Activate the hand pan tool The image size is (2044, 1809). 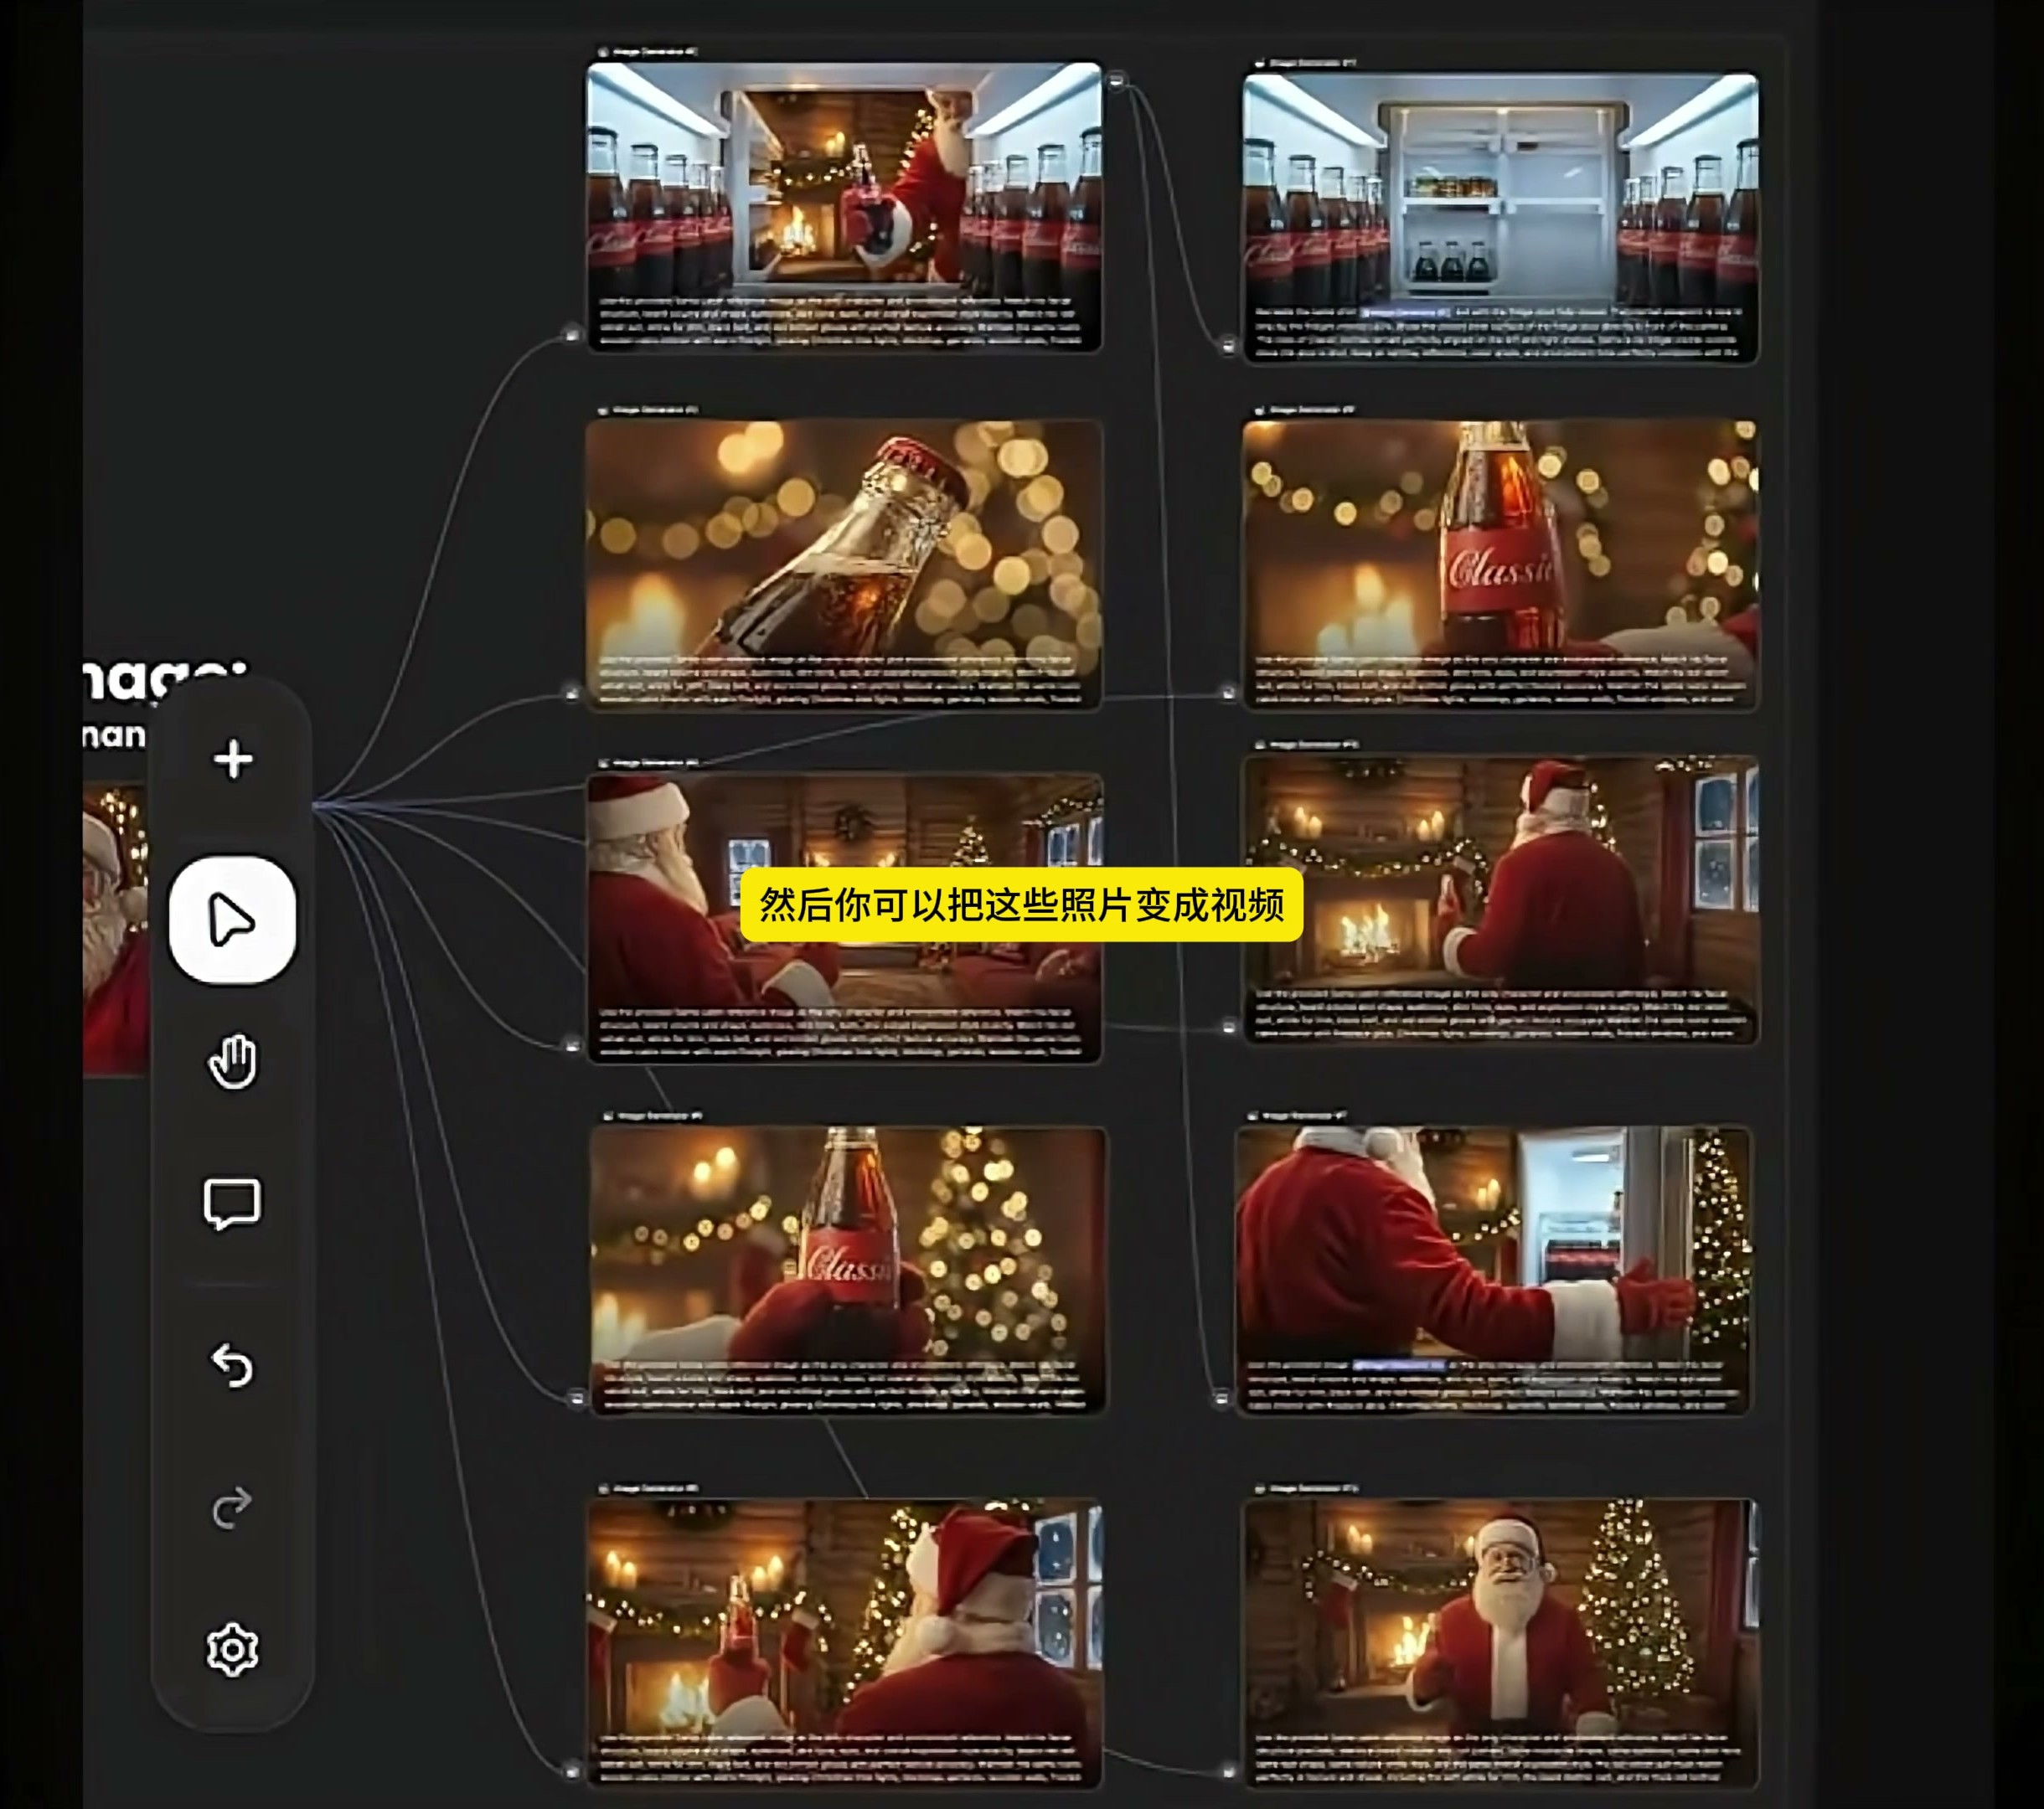coord(232,1062)
